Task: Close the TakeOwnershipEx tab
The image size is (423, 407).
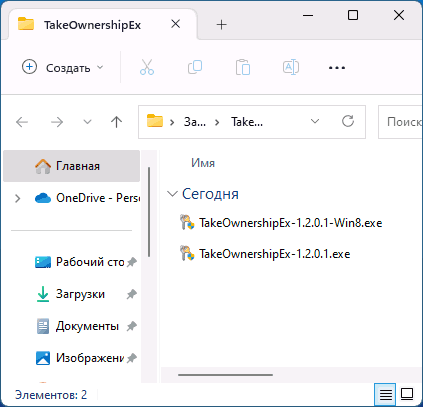Action: [175, 24]
